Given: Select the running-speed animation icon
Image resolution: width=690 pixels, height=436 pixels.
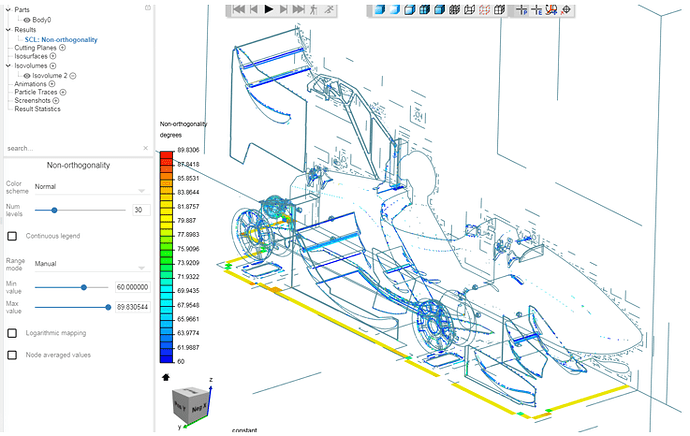Looking at the screenshot, I should pyautogui.click(x=329, y=9).
